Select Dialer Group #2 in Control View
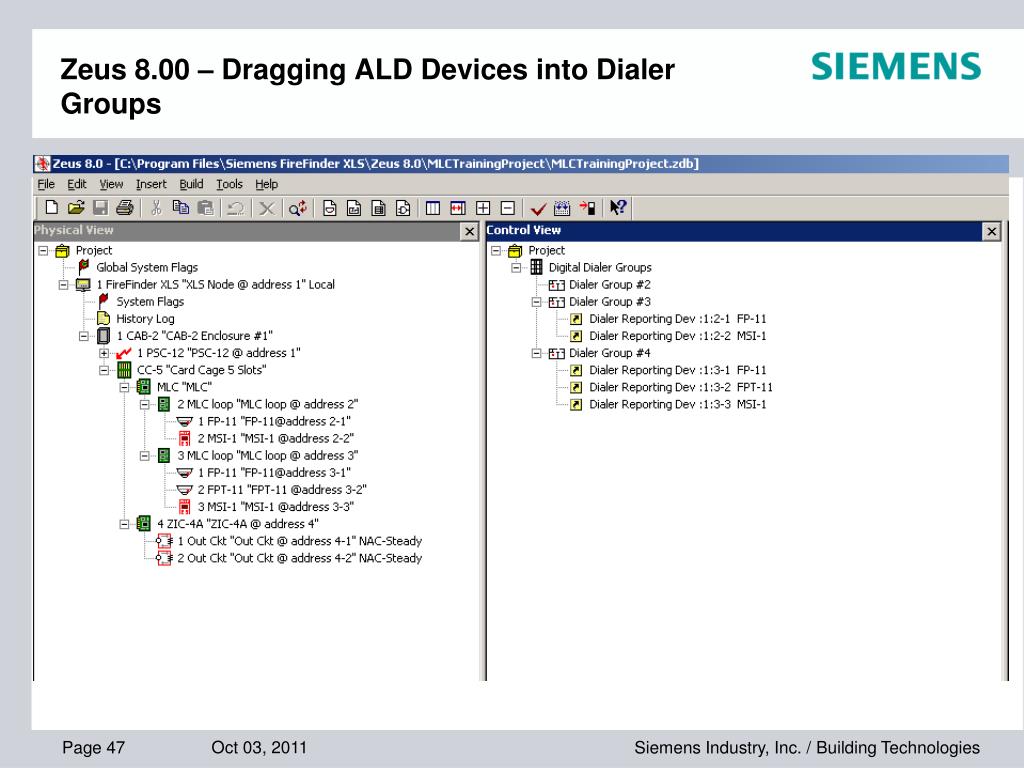 [609, 285]
